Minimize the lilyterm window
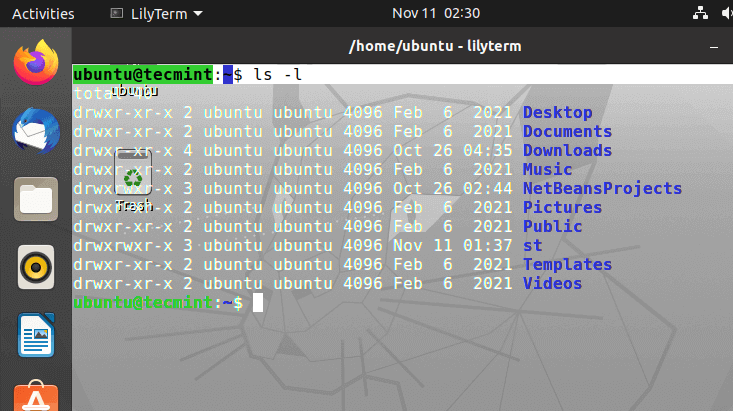Image resolution: width=733 pixels, height=411 pixels. 713,47
